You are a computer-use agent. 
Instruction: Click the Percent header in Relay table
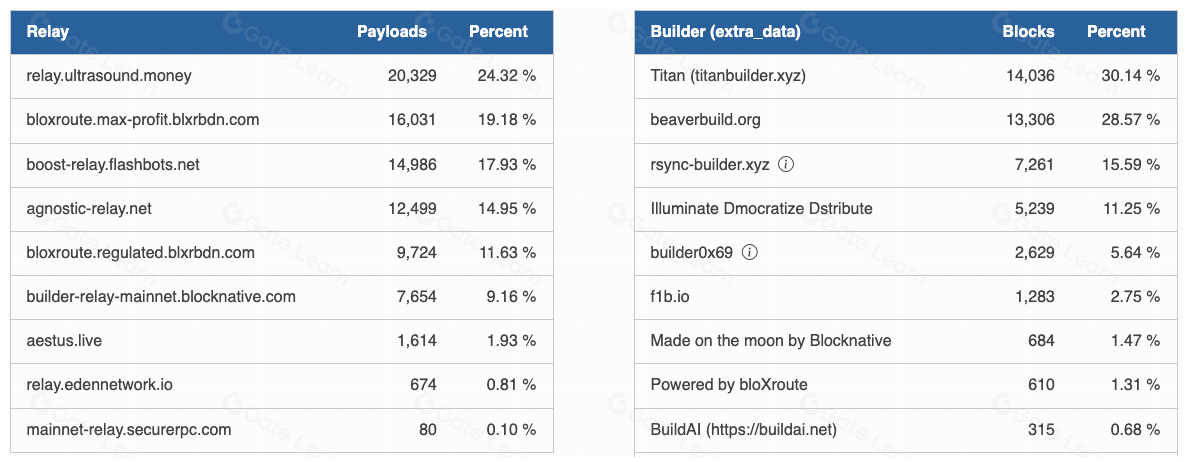point(498,32)
